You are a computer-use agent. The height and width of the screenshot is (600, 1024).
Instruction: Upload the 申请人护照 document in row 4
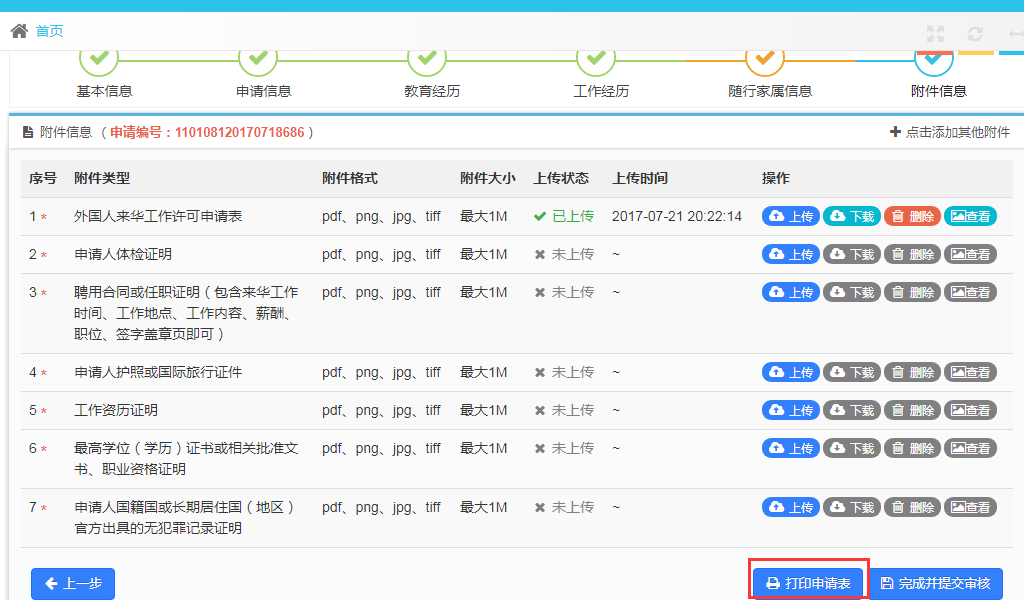791,372
